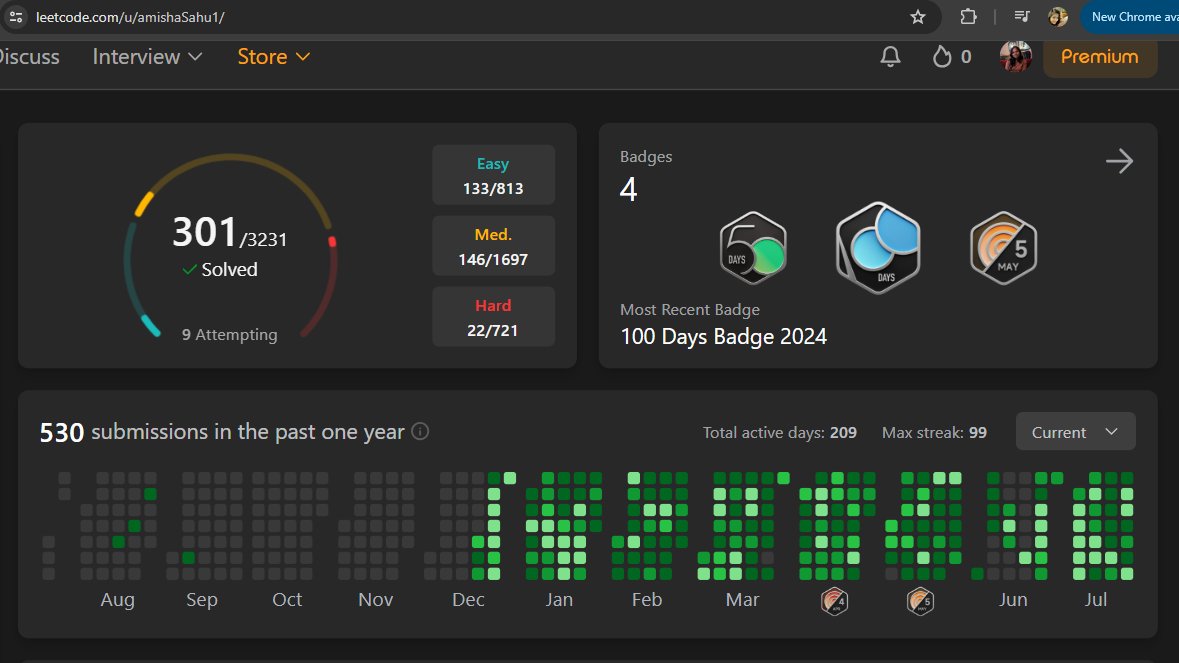Click the Jun month label under heatmap

coord(1013,599)
